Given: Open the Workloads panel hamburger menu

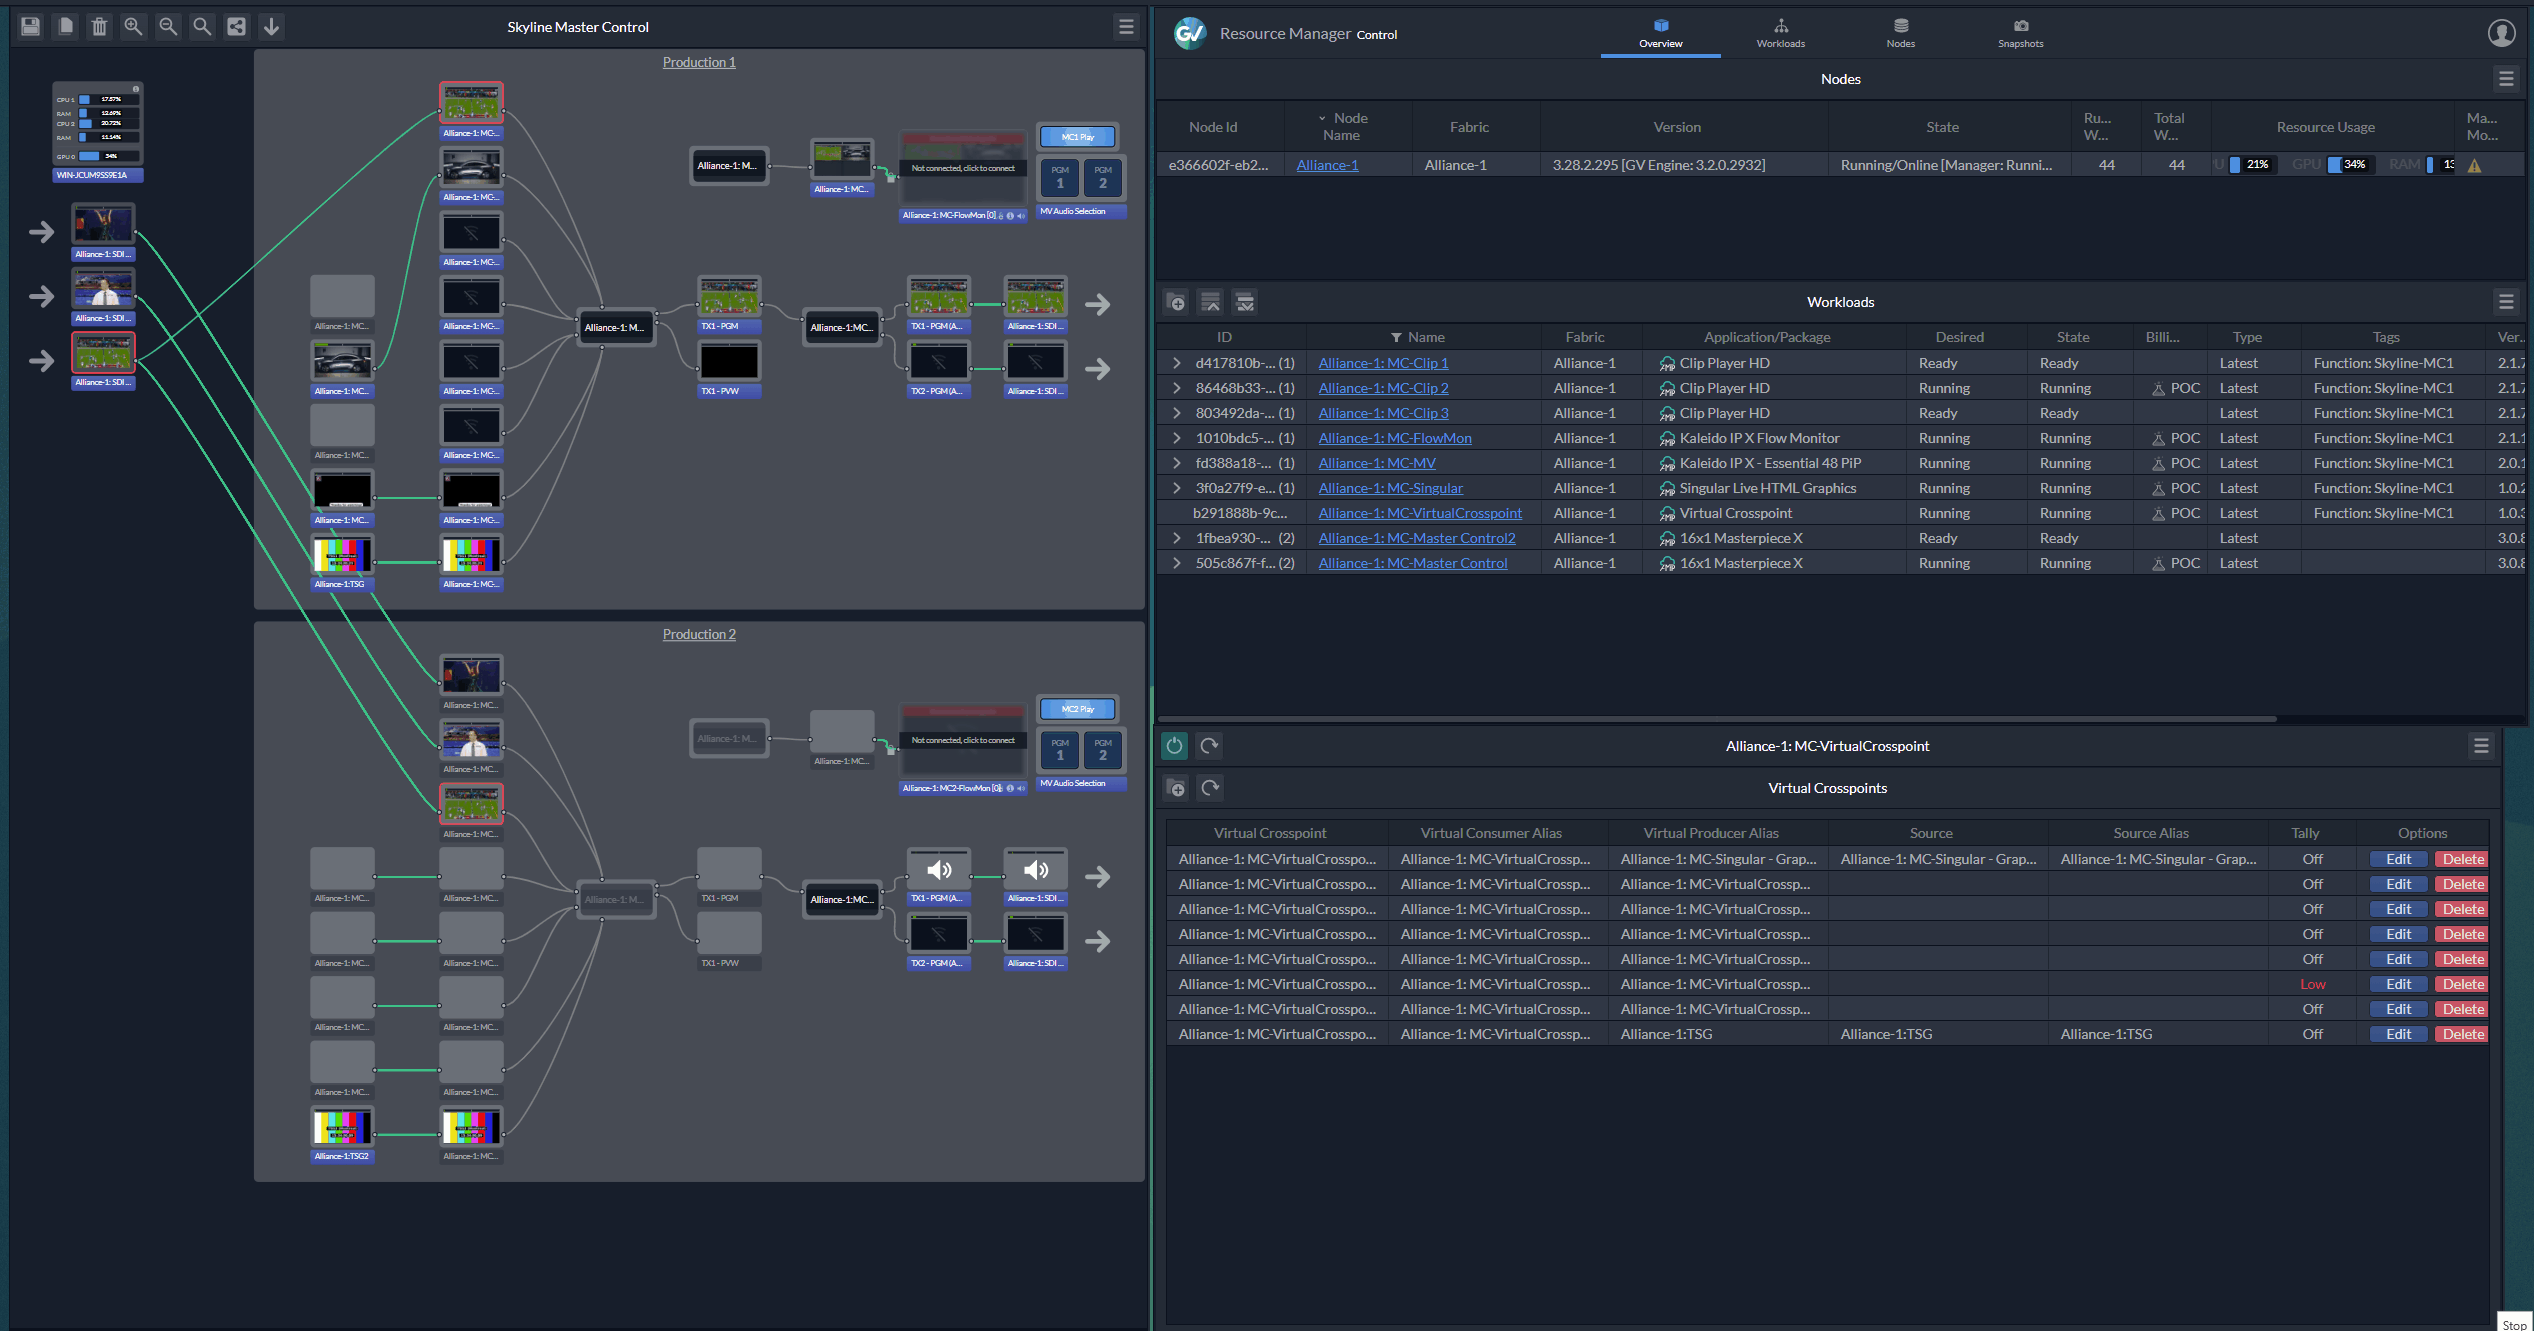Looking at the screenshot, I should coord(2505,301).
